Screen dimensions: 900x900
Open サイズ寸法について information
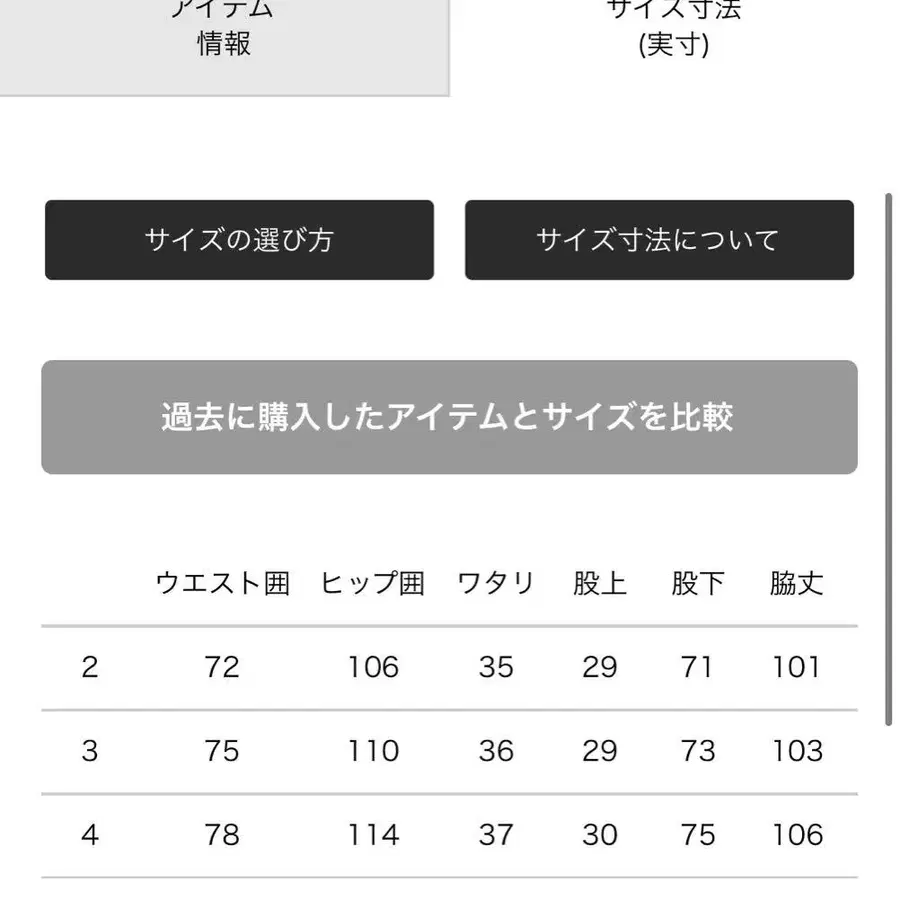tap(659, 240)
